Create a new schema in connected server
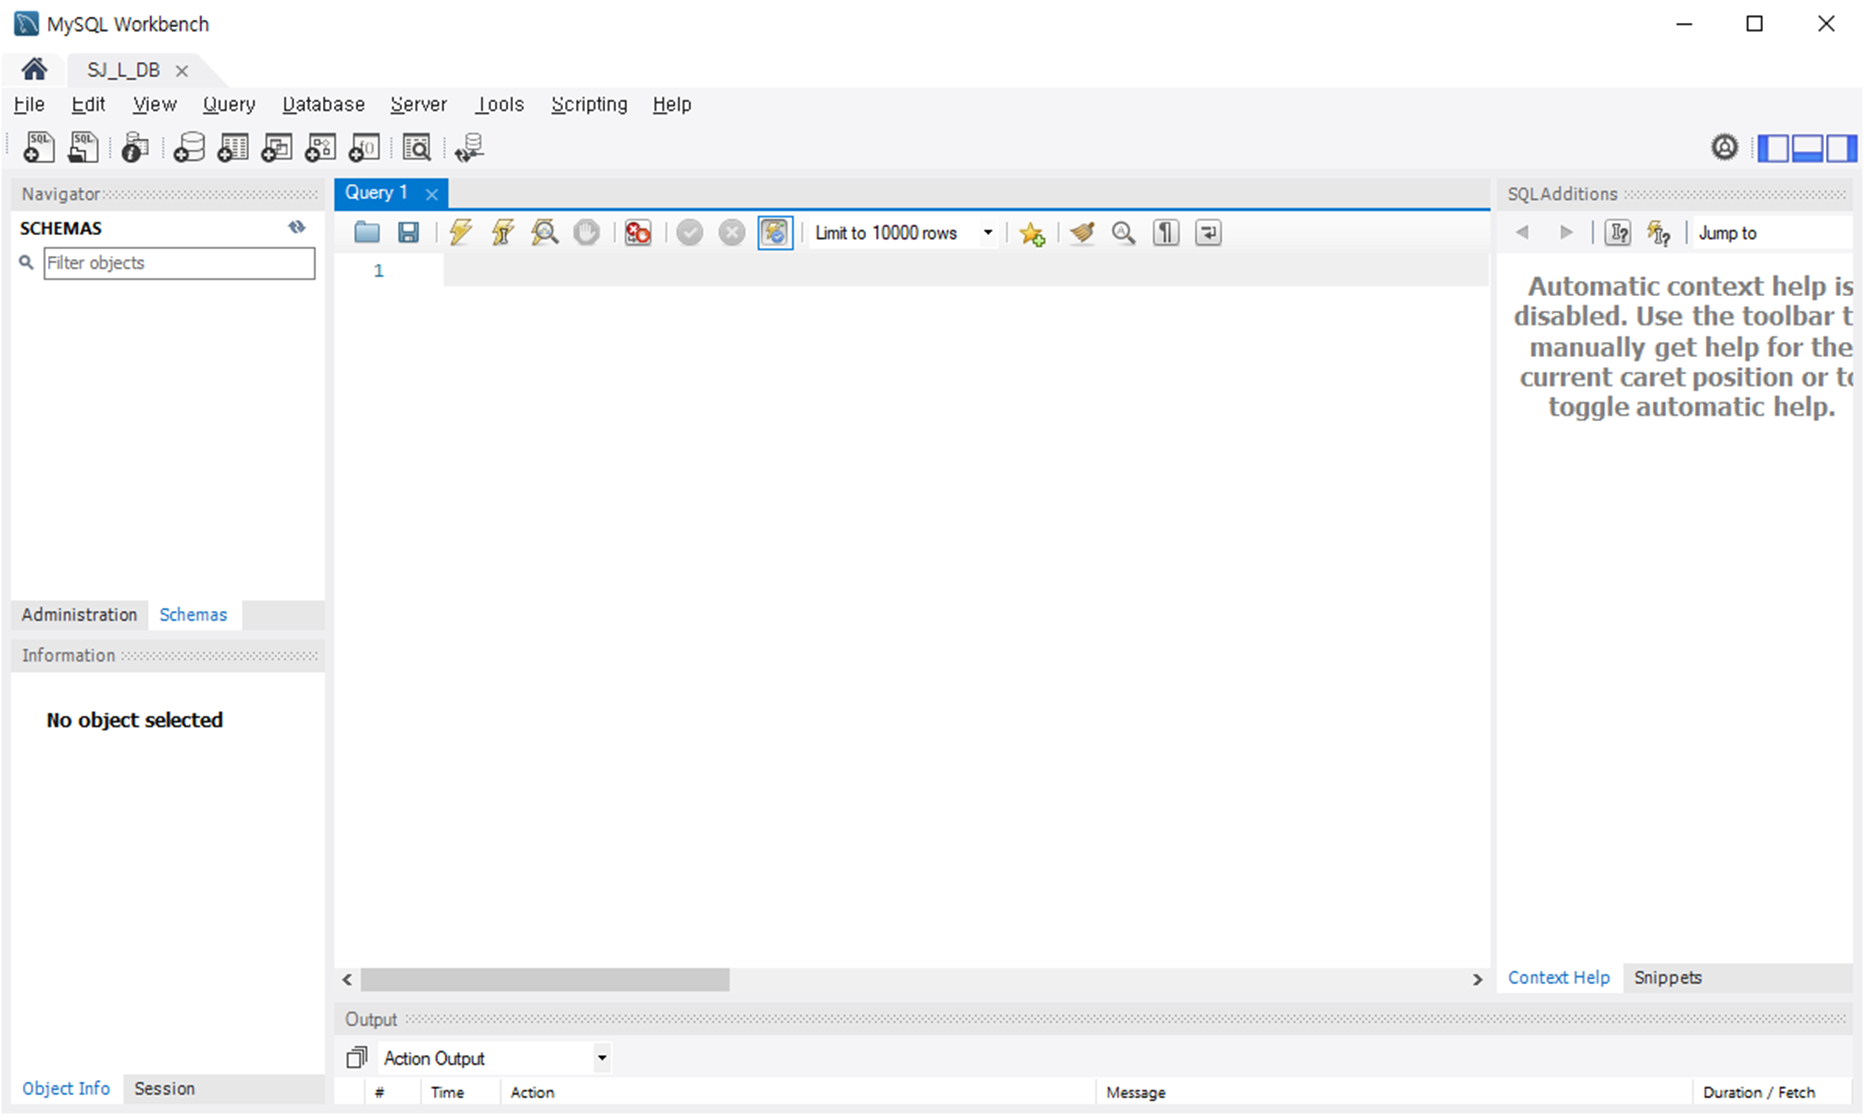1864x1115 pixels. [x=188, y=148]
